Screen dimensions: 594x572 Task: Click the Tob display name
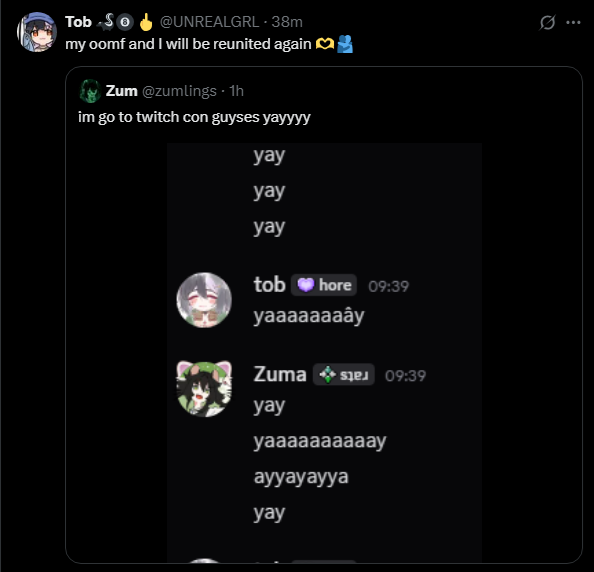point(78,22)
